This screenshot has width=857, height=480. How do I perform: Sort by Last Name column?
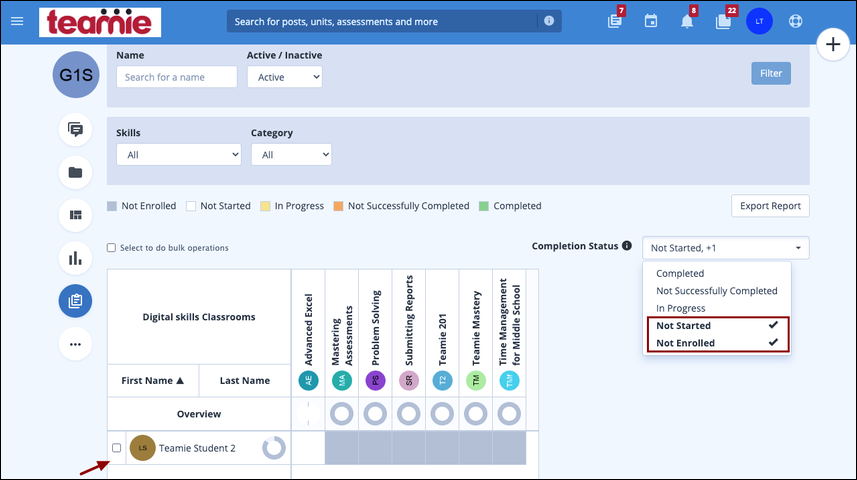click(244, 381)
